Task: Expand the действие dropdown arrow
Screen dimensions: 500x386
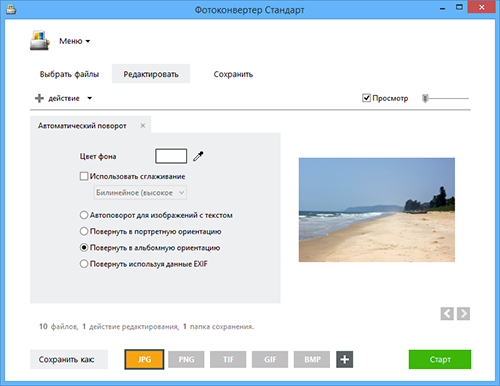Action: click(90, 98)
